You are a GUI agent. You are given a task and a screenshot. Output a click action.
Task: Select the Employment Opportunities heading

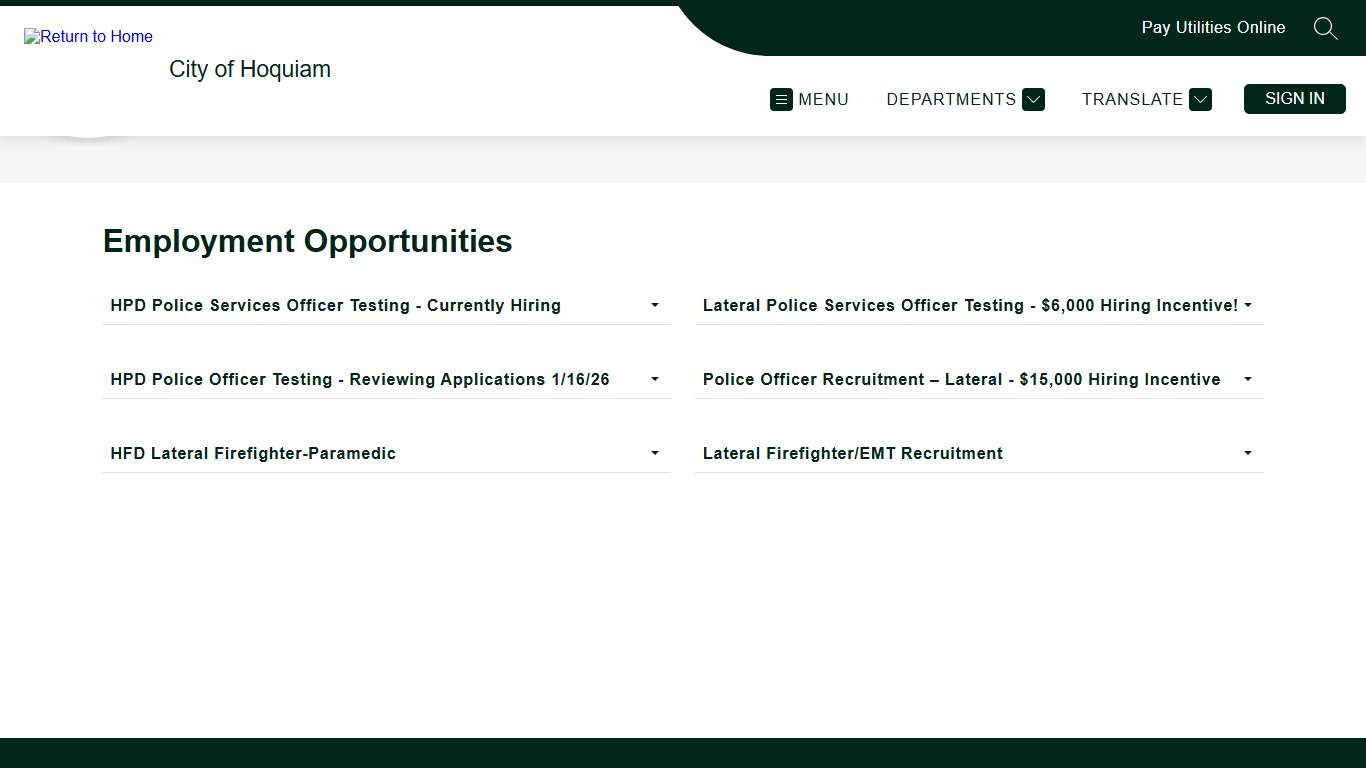pyautogui.click(x=307, y=241)
